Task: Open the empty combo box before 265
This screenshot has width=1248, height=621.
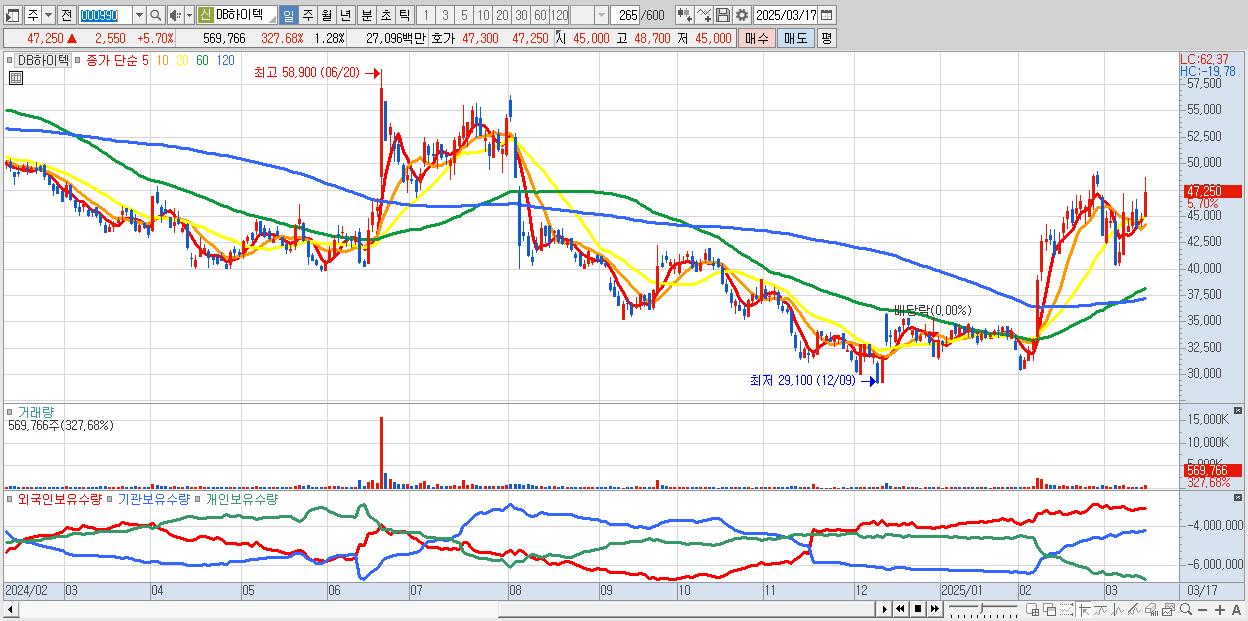Action: pyautogui.click(x=590, y=15)
